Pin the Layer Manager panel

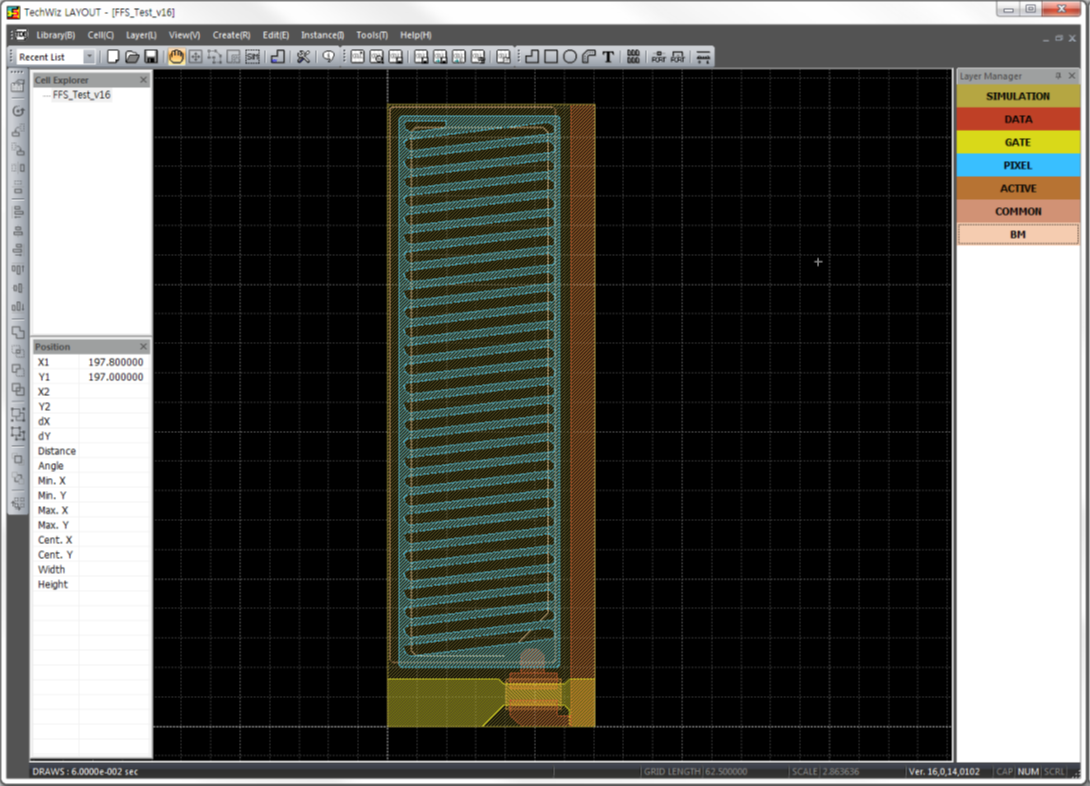pyautogui.click(x=1059, y=76)
